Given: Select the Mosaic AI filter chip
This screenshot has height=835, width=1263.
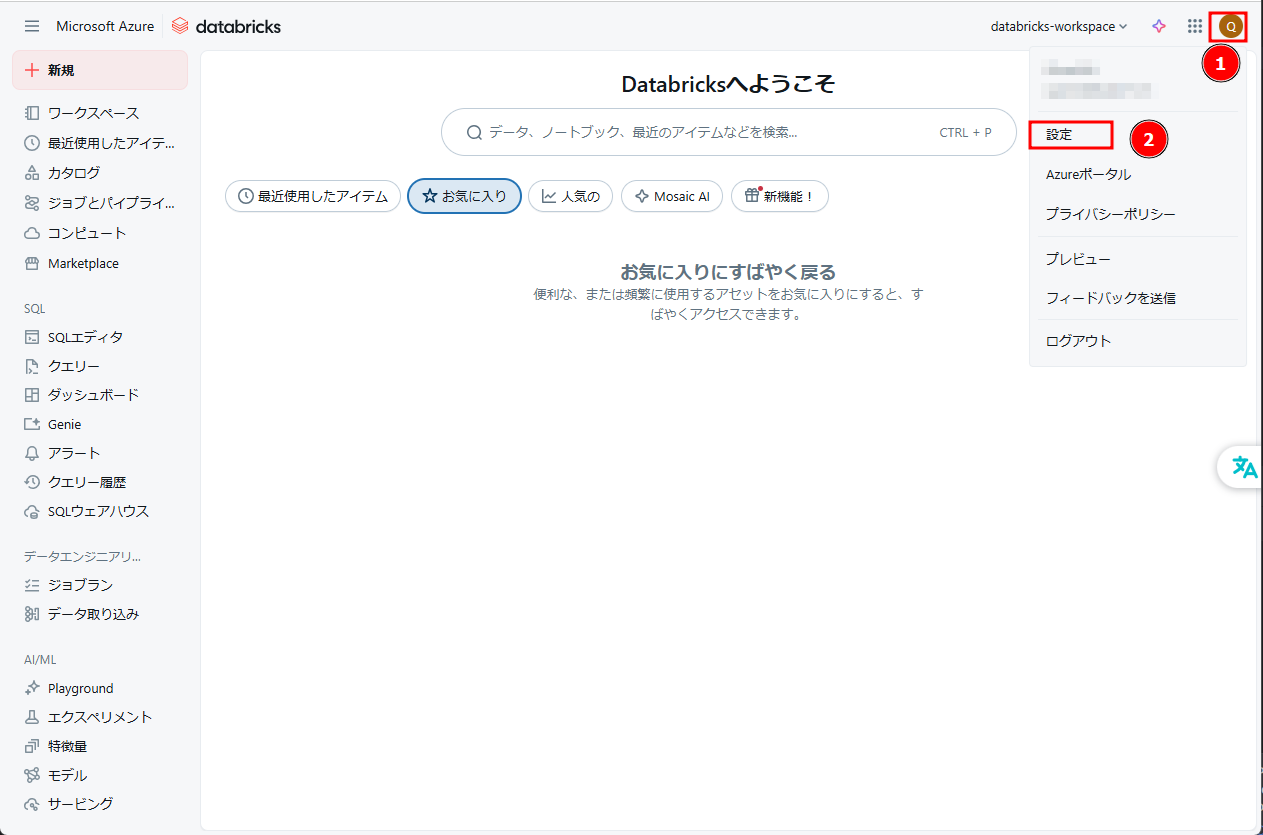Looking at the screenshot, I should click(671, 196).
